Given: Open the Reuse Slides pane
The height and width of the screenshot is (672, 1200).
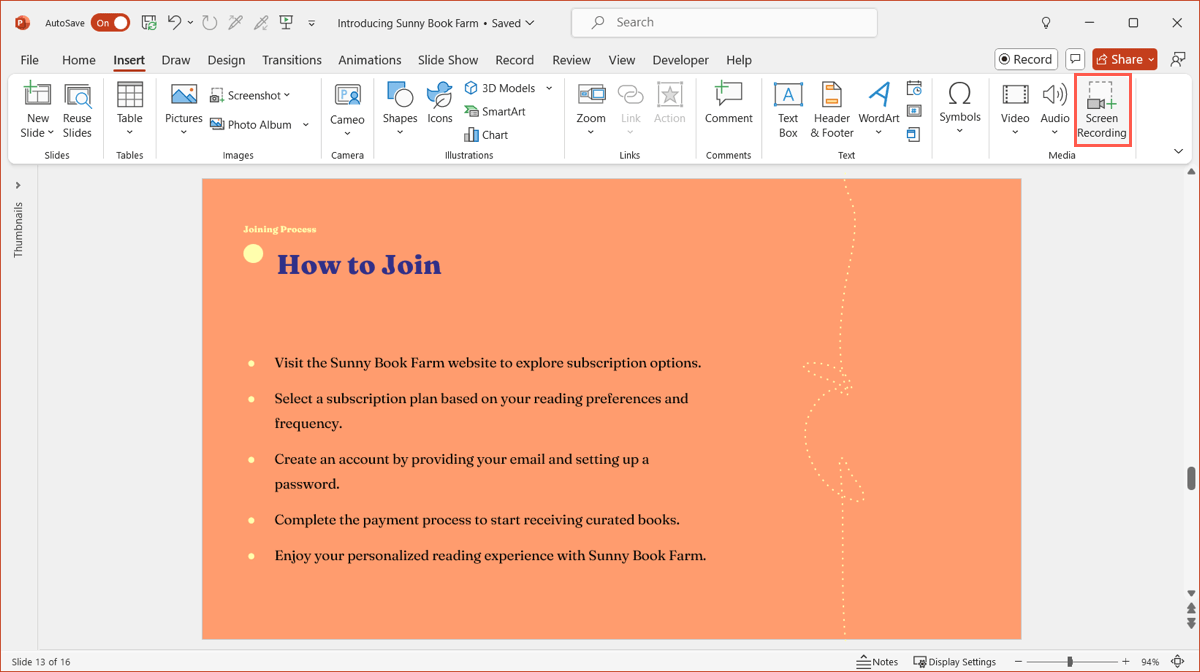Looking at the screenshot, I should (77, 111).
